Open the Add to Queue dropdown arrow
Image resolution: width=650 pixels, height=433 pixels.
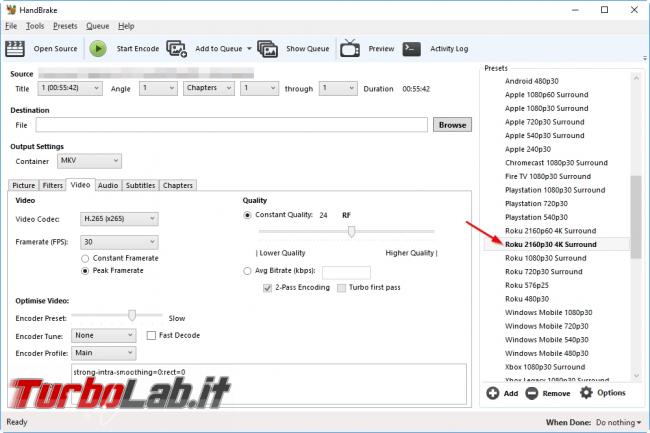(x=249, y=49)
